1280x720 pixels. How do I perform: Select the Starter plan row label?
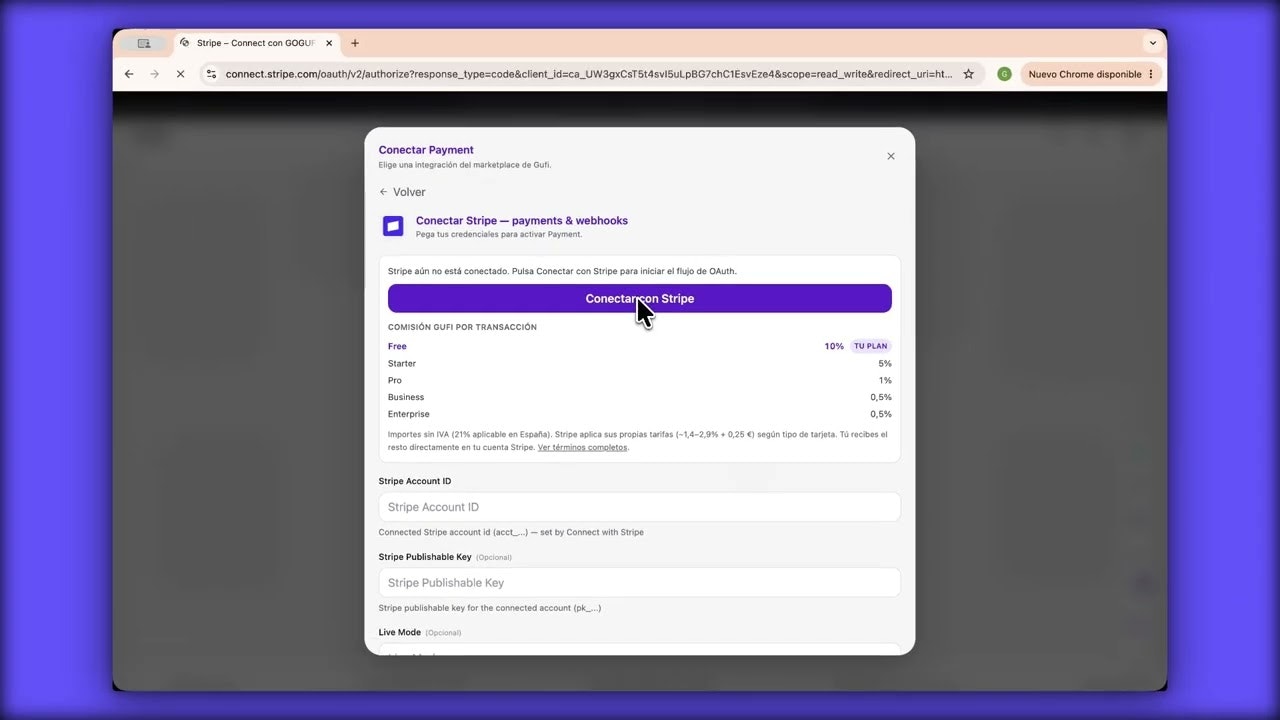pos(402,363)
